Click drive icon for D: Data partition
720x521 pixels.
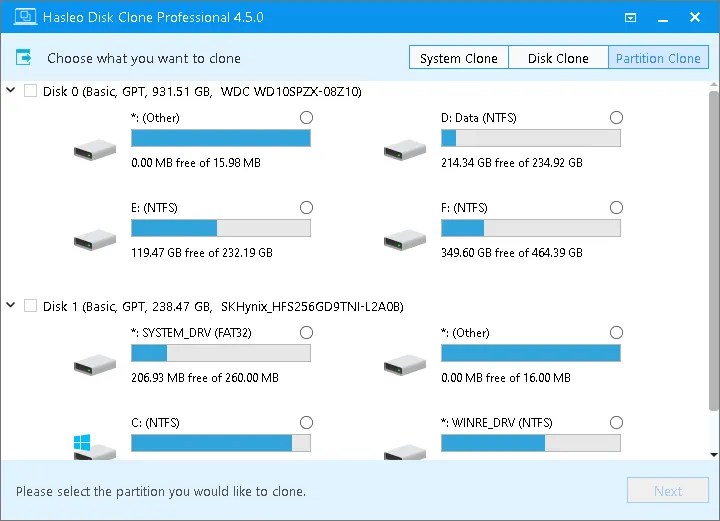click(405, 150)
